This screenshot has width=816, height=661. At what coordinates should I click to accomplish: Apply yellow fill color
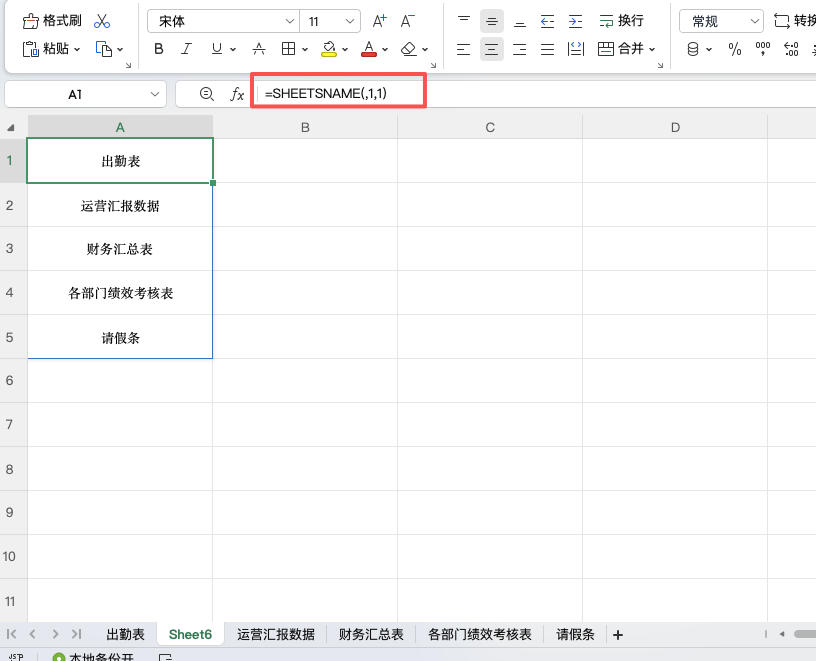pyautogui.click(x=329, y=49)
